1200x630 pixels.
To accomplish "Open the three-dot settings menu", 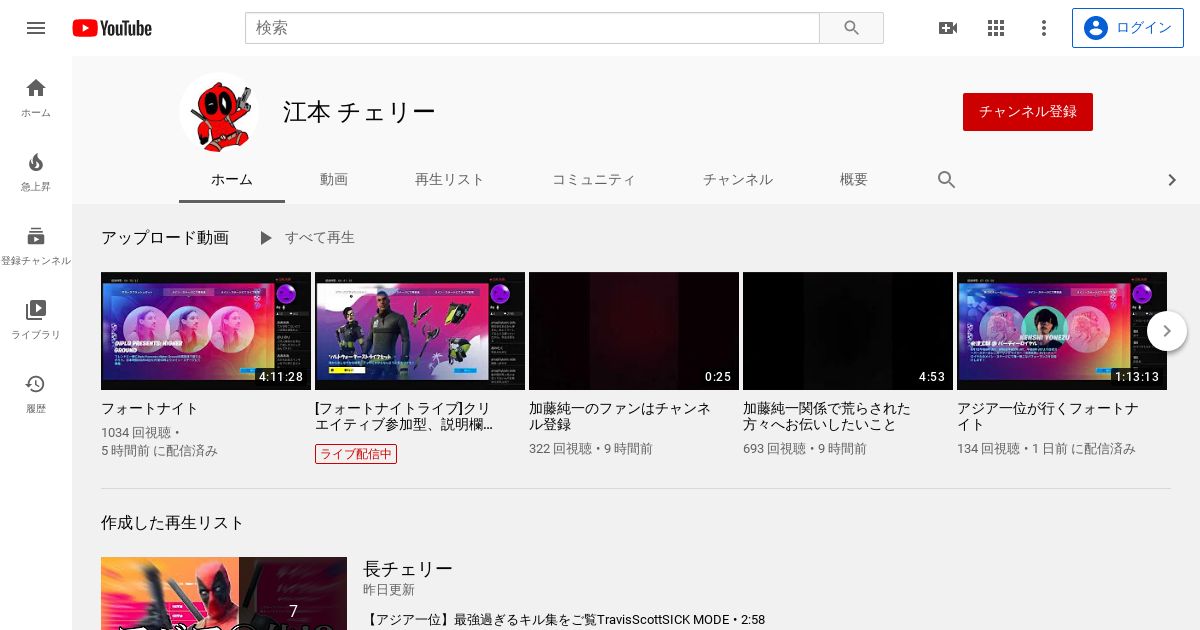I will point(1044,28).
